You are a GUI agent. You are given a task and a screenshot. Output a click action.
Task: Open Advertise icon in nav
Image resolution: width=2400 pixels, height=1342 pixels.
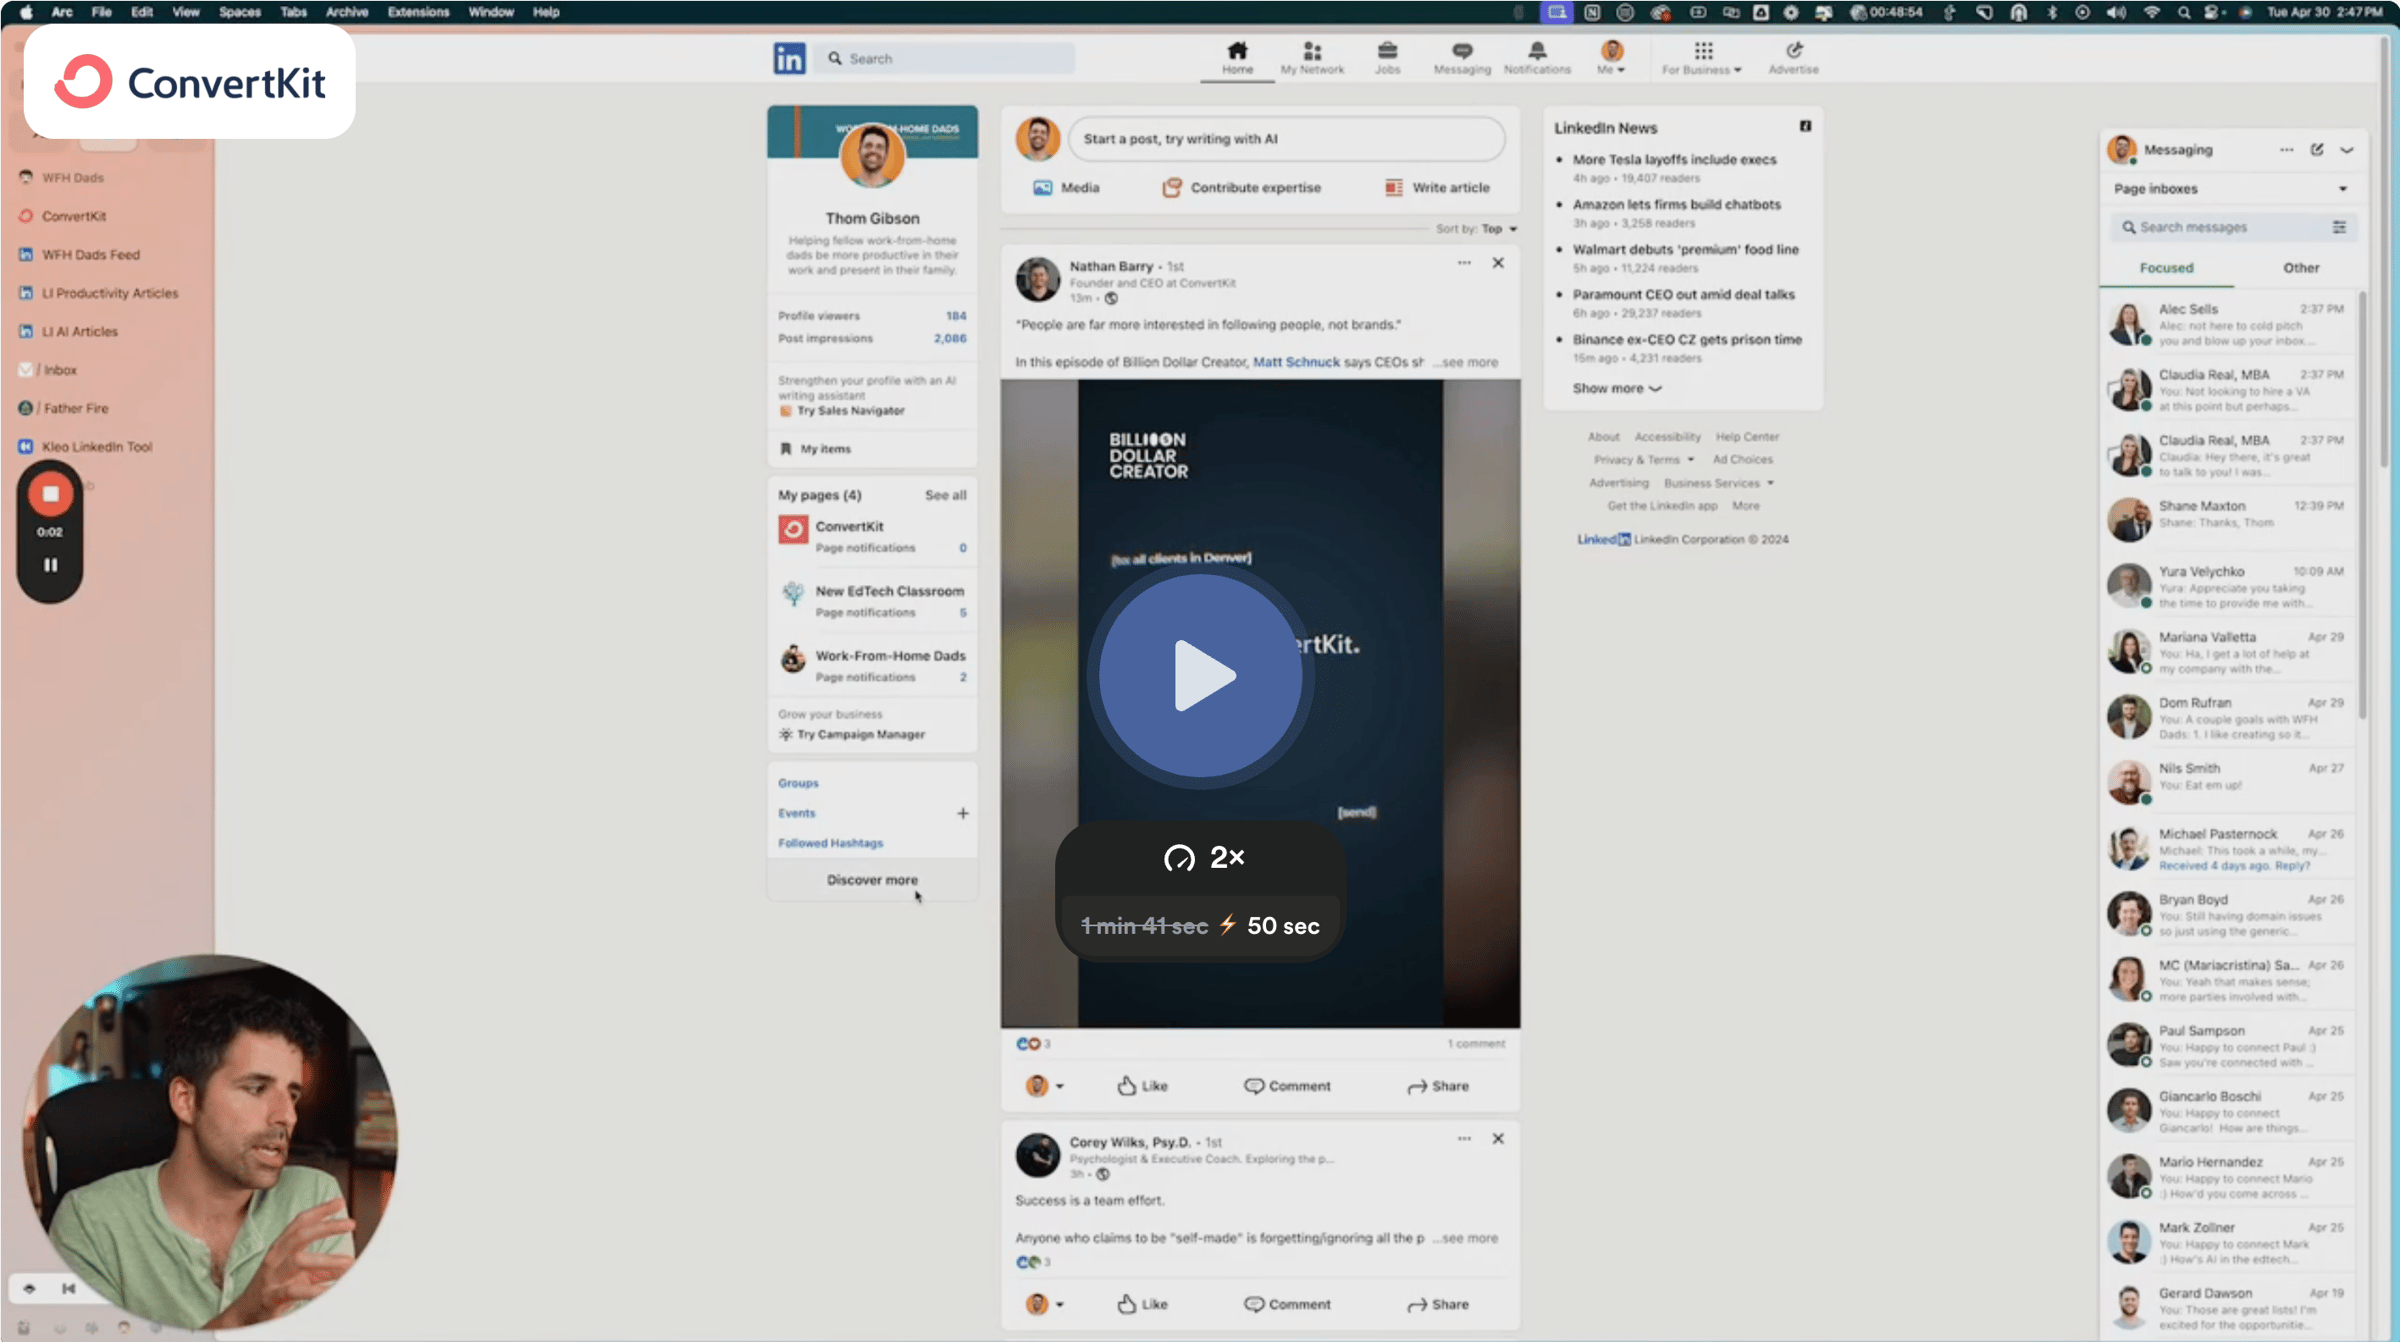1793,58
